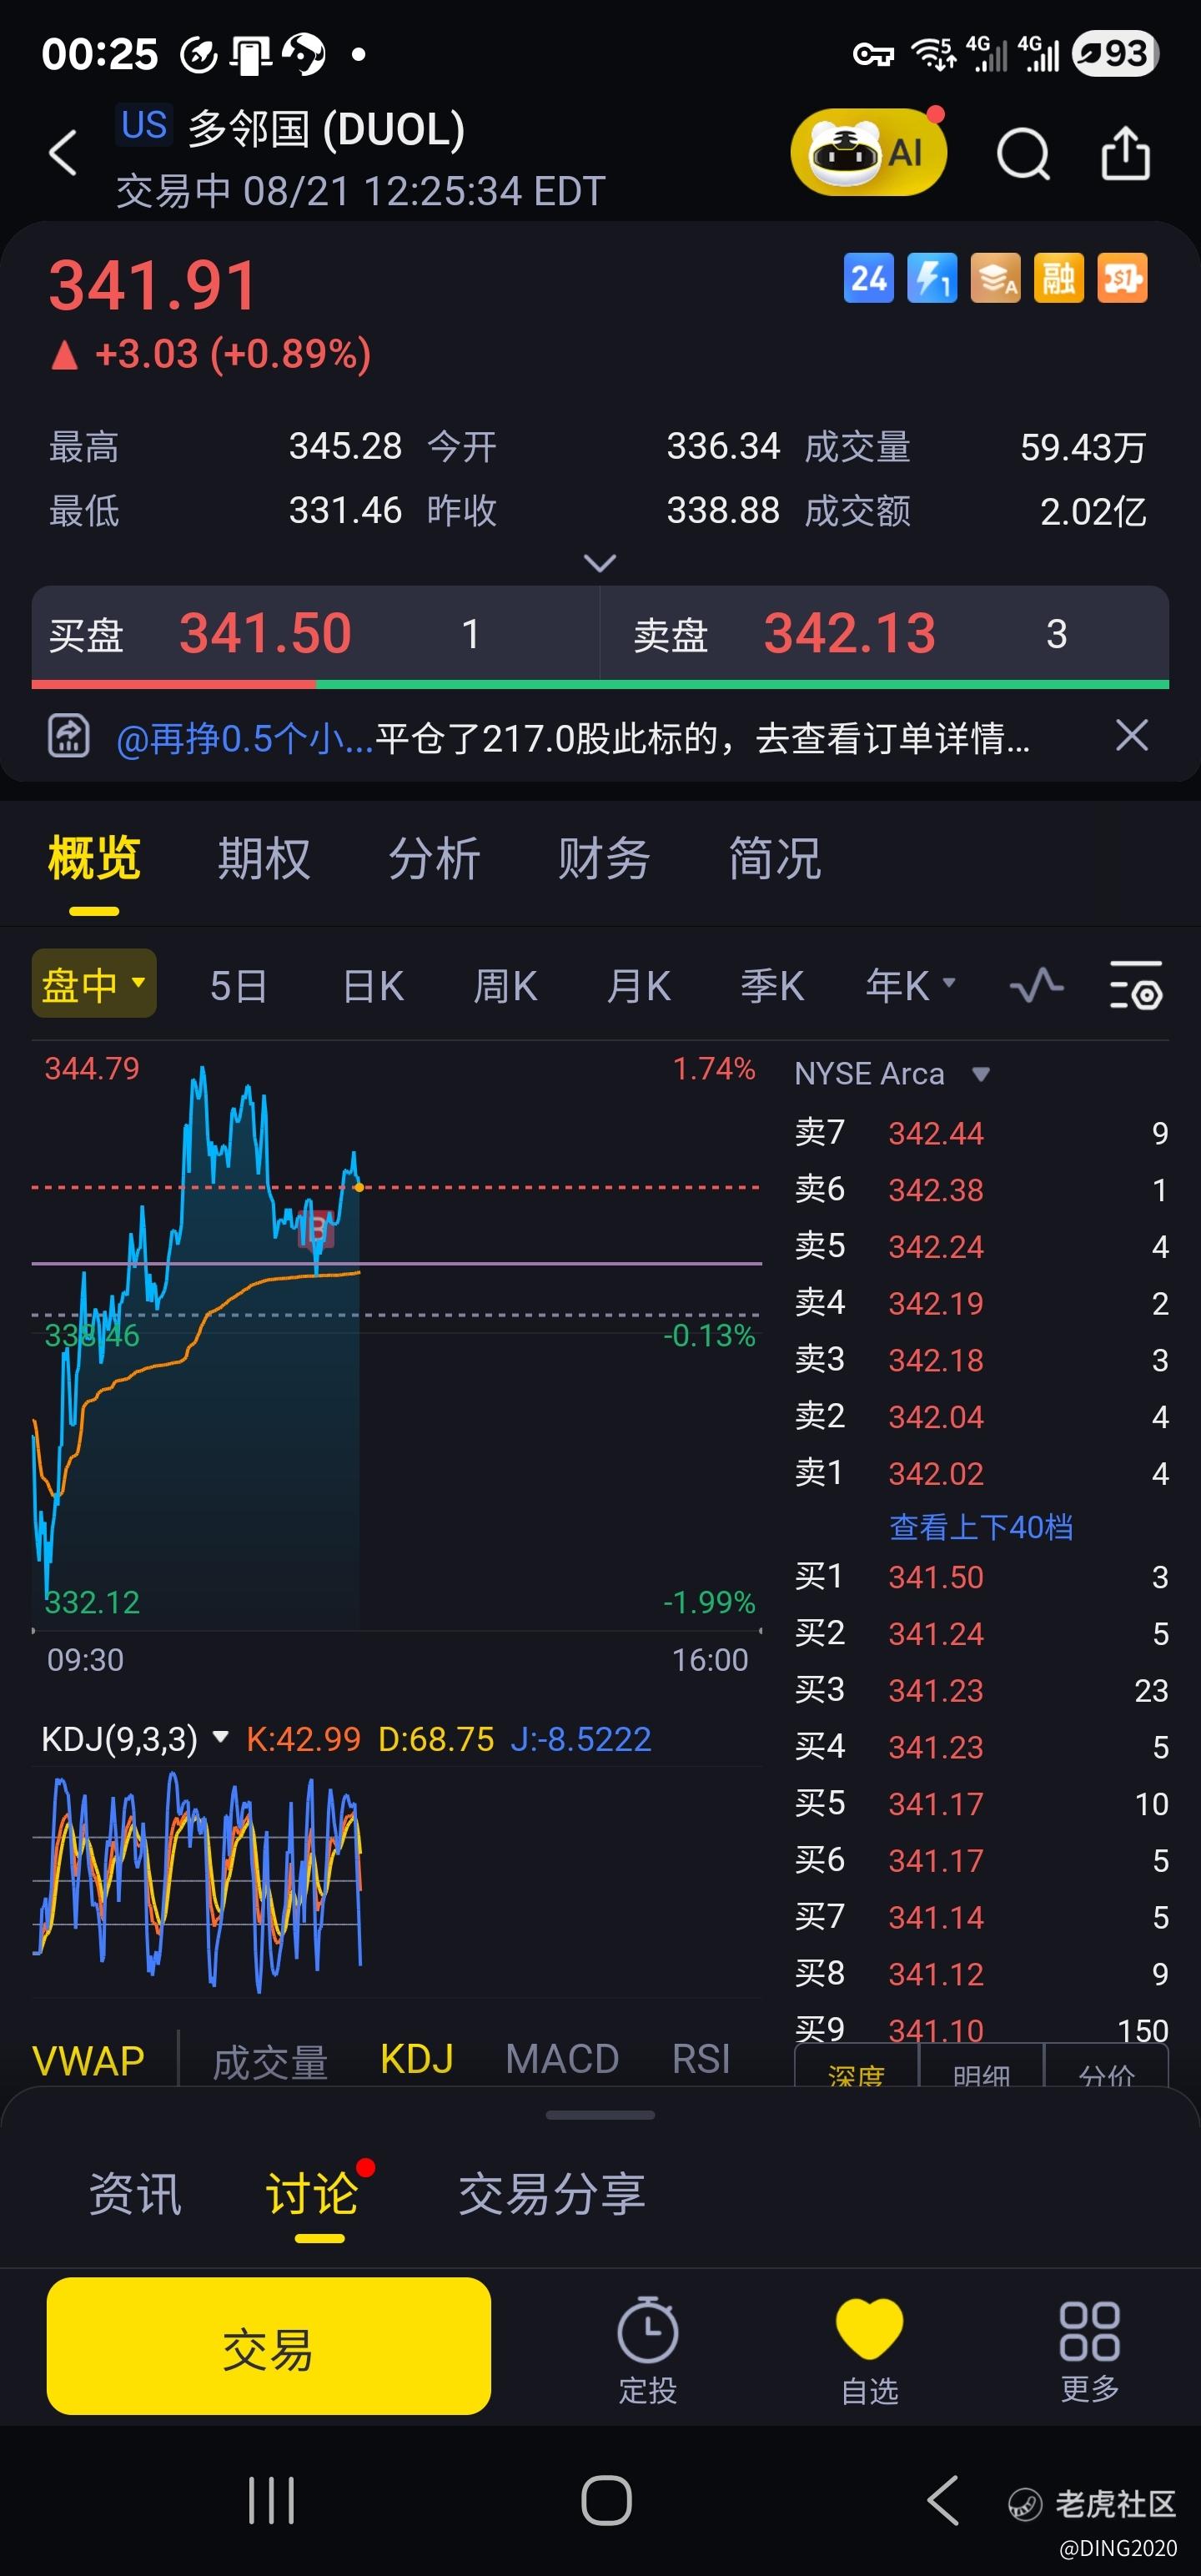
Task: Tap the 买8 341.12 order row
Action: [x=981, y=1974]
